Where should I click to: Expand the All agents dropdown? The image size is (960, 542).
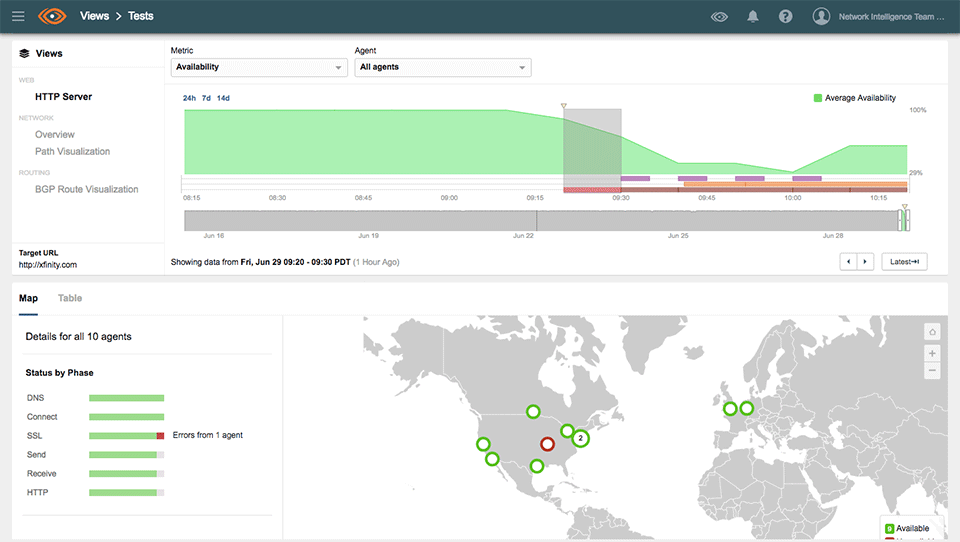click(x=443, y=67)
